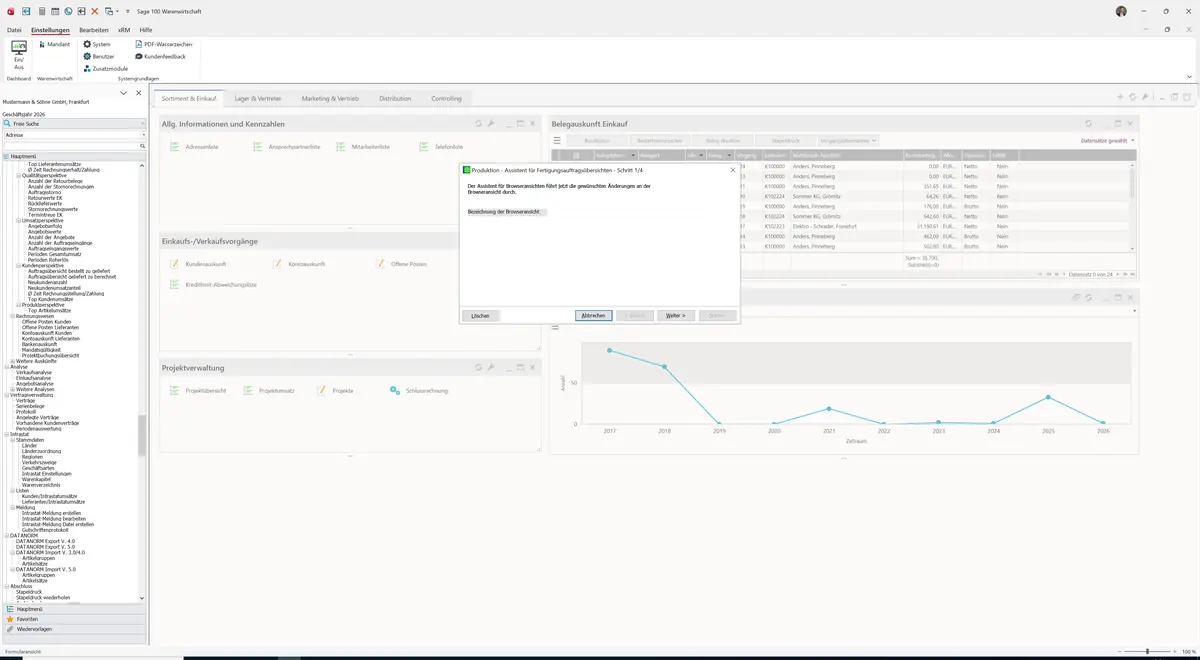Open Projektübersicht shortcut

pyautogui.click(x=198, y=390)
